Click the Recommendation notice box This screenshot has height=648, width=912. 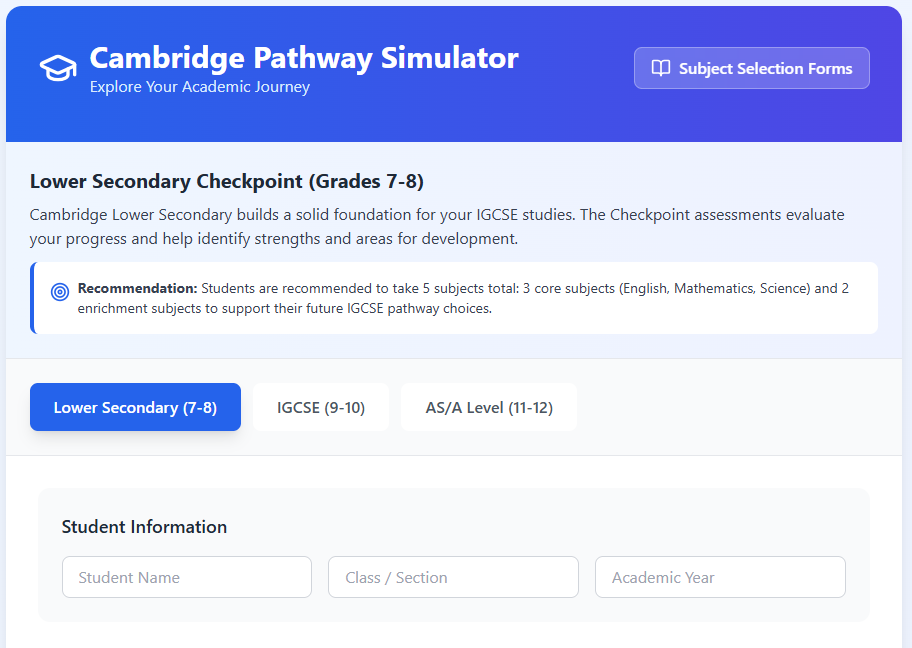(x=455, y=298)
